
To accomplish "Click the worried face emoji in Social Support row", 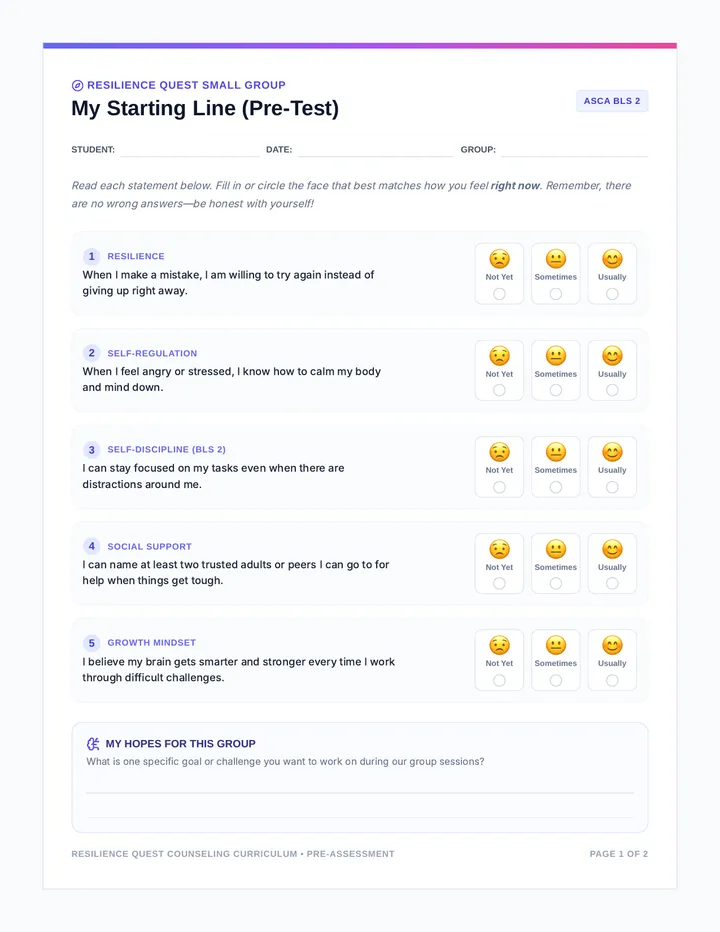I will pyautogui.click(x=499, y=549).
